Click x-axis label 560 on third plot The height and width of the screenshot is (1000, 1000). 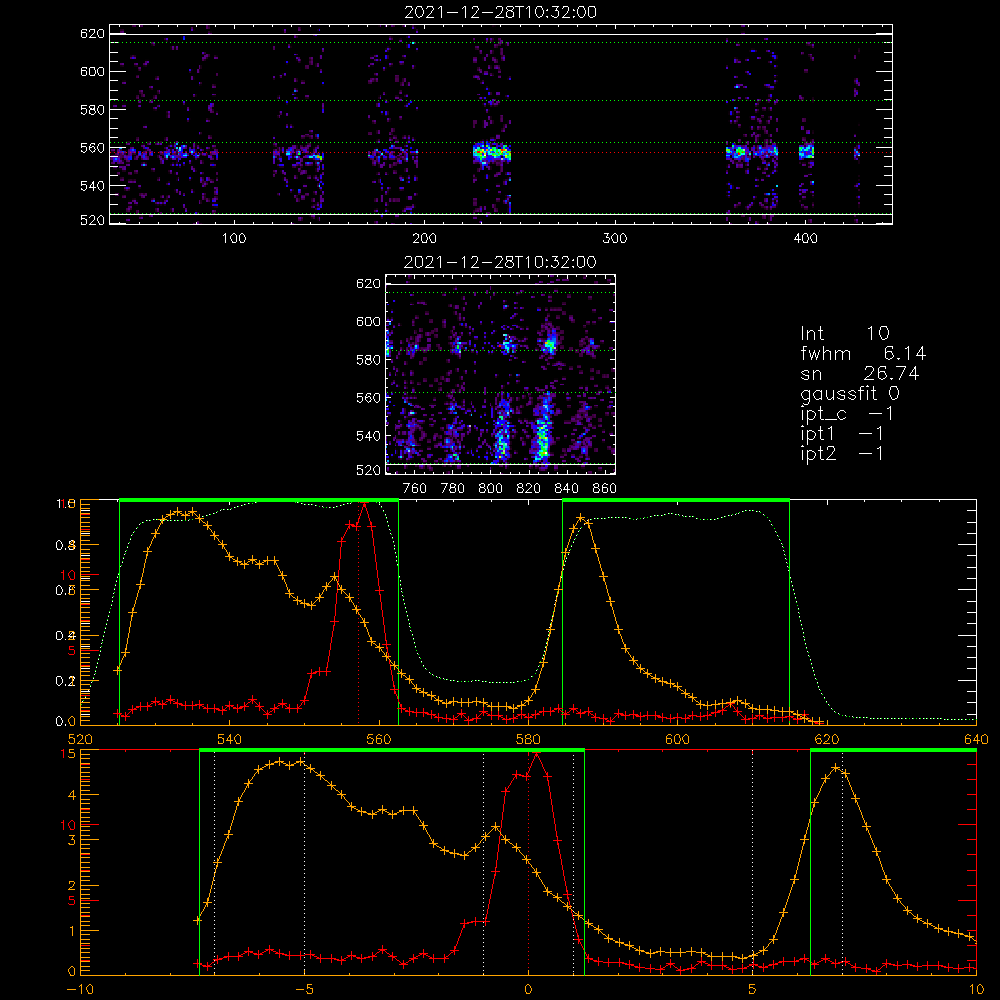click(x=379, y=739)
